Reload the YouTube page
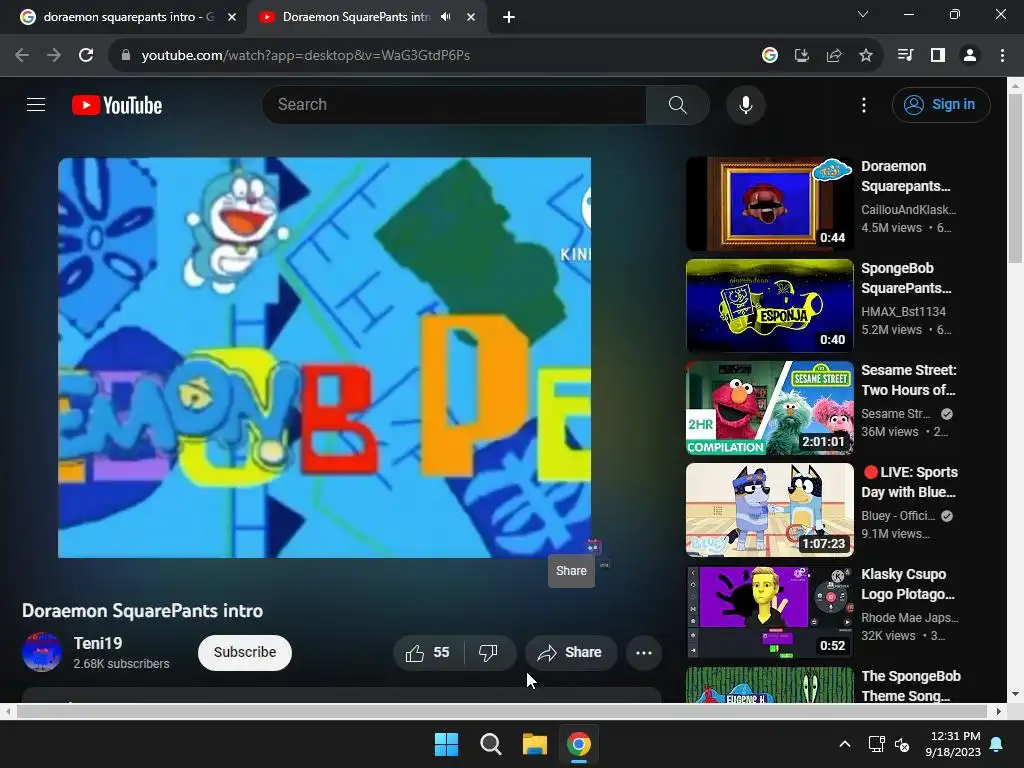 tap(86, 56)
